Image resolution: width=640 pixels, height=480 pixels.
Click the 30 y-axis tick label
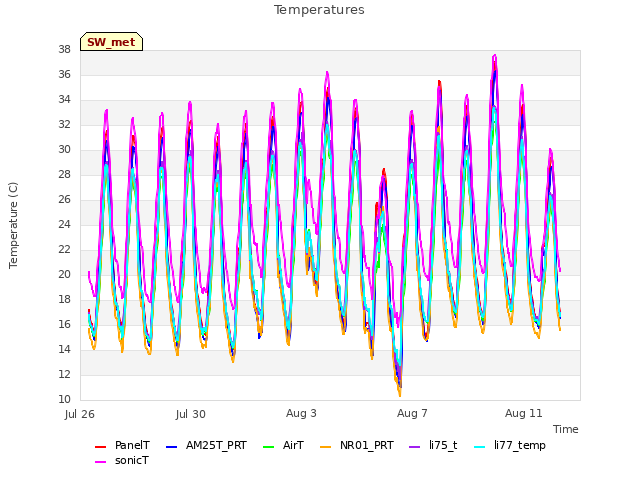[x=64, y=150]
